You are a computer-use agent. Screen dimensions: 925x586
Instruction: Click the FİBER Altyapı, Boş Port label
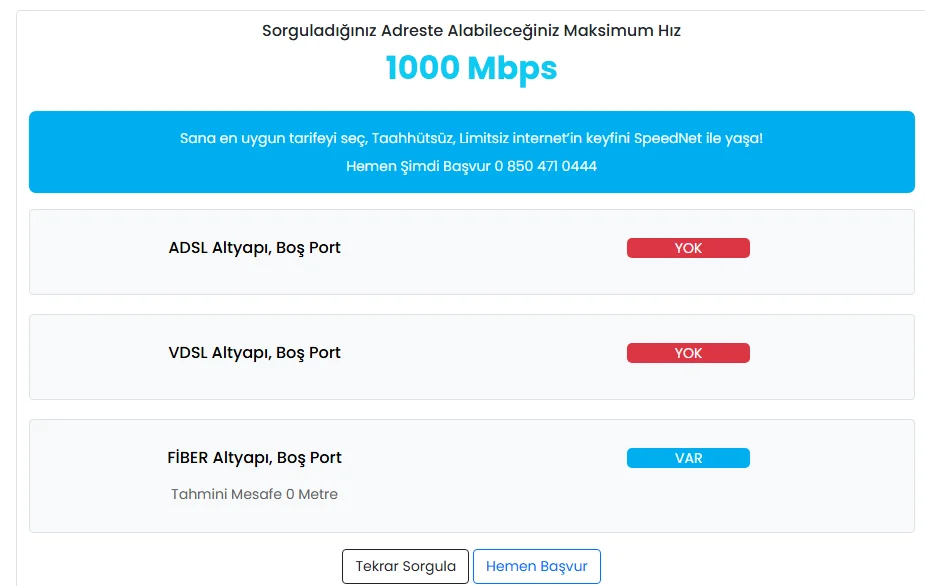click(x=254, y=458)
